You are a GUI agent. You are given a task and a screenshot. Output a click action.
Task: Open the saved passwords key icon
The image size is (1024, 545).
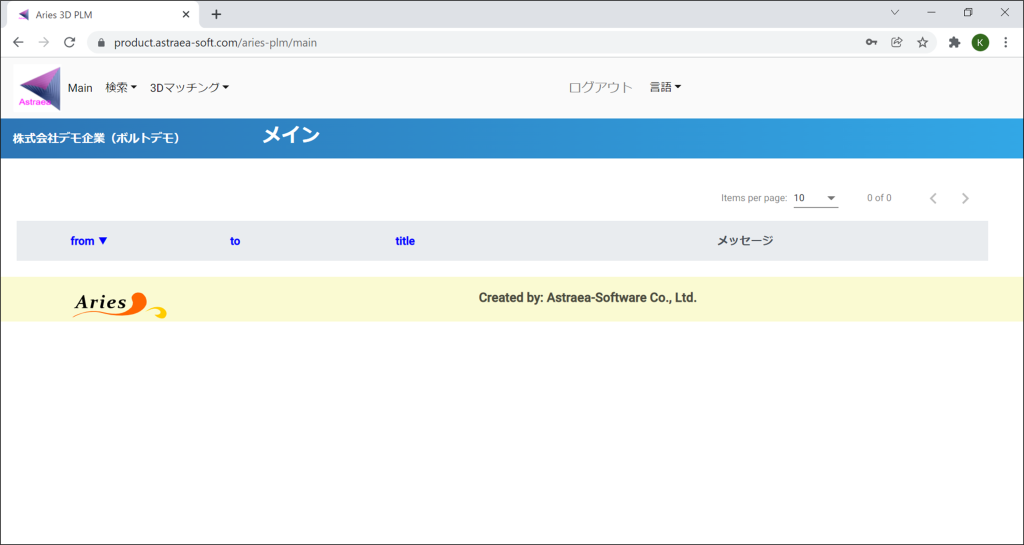871,42
